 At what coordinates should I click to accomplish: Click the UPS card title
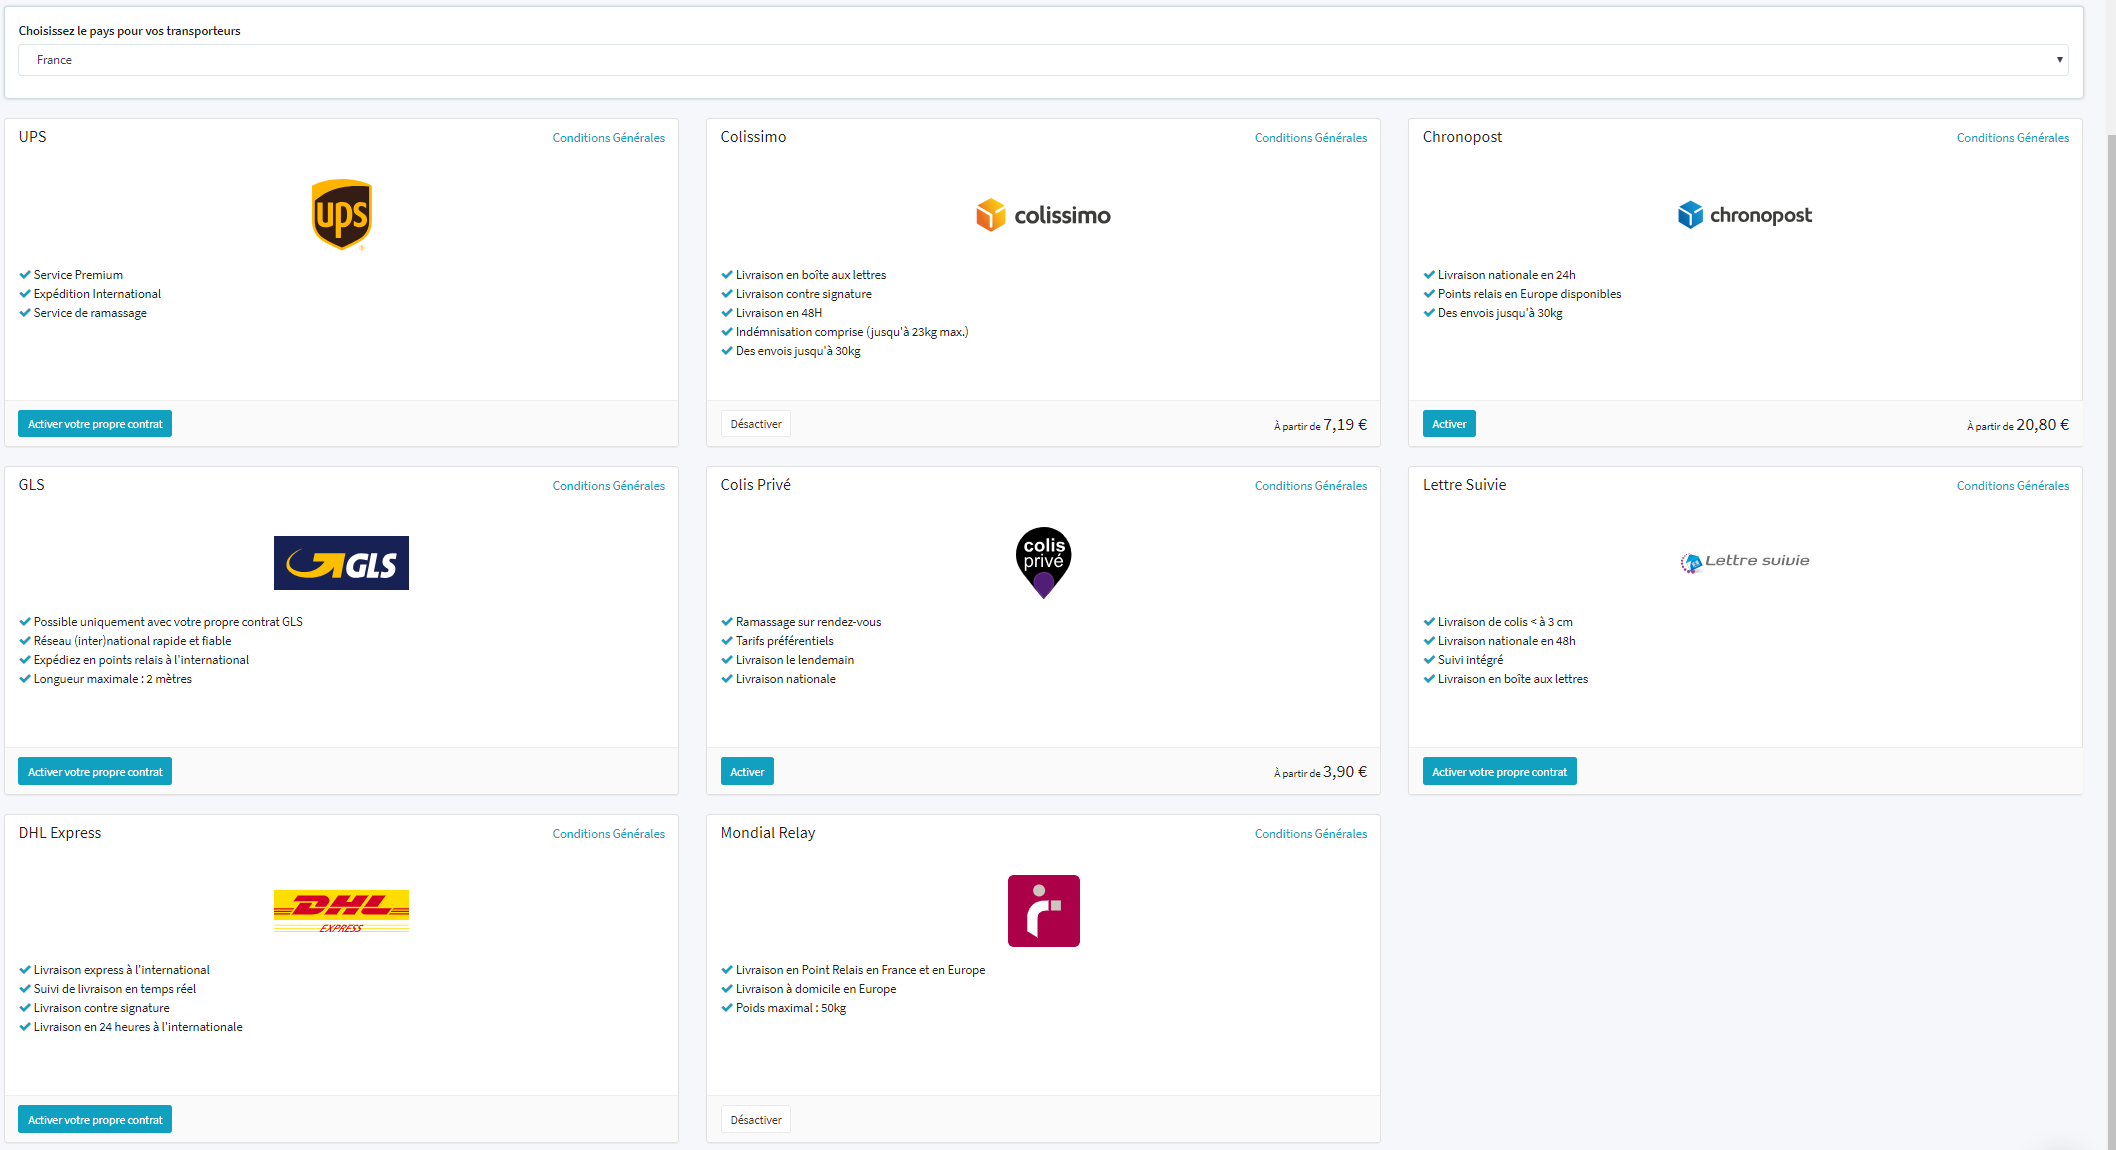tap(32, 137)
